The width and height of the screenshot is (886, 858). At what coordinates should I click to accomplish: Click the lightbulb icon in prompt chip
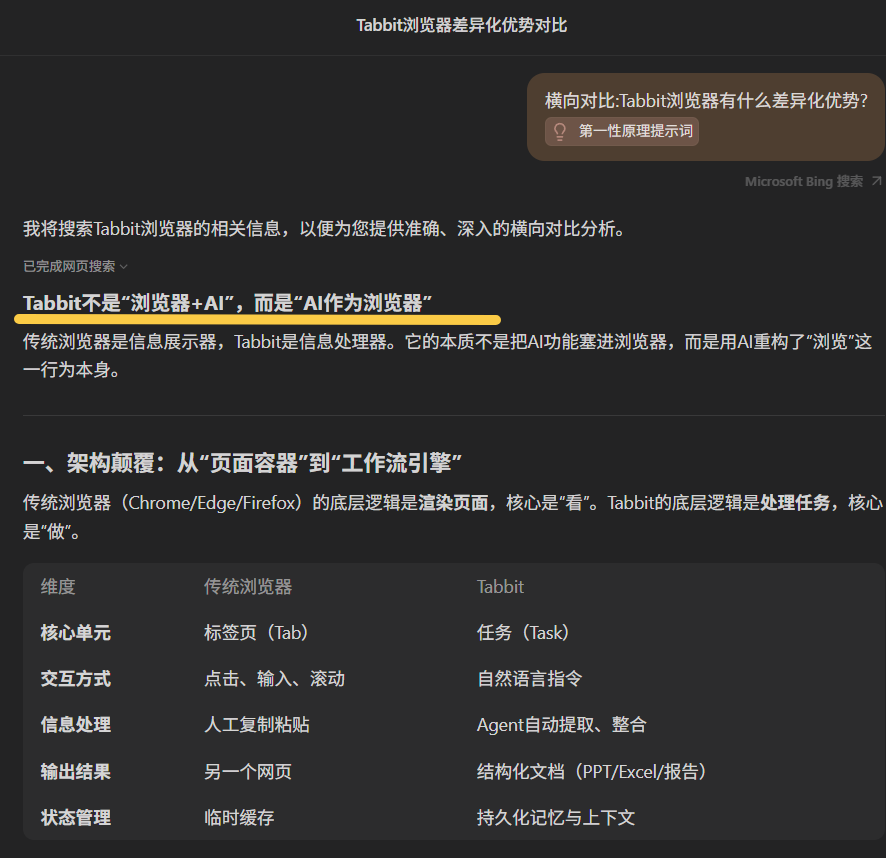(x=559, y=132)
